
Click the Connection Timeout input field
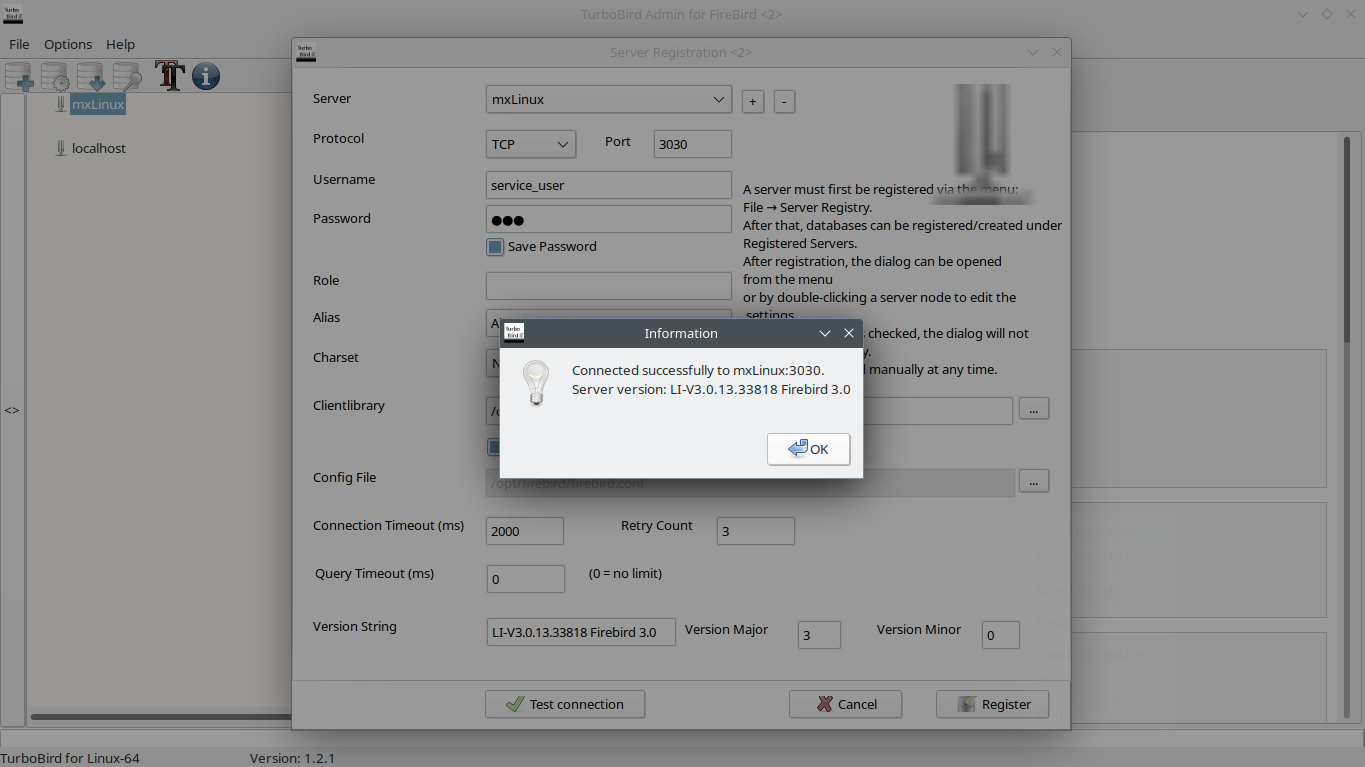[524, 531]
